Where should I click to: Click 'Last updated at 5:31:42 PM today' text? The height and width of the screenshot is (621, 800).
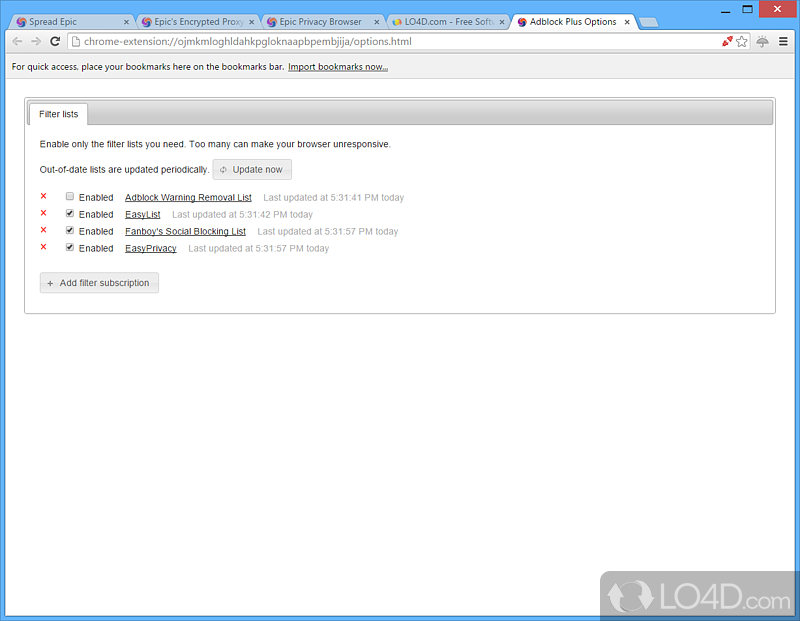pyautogui.click(x=242, y=214)
